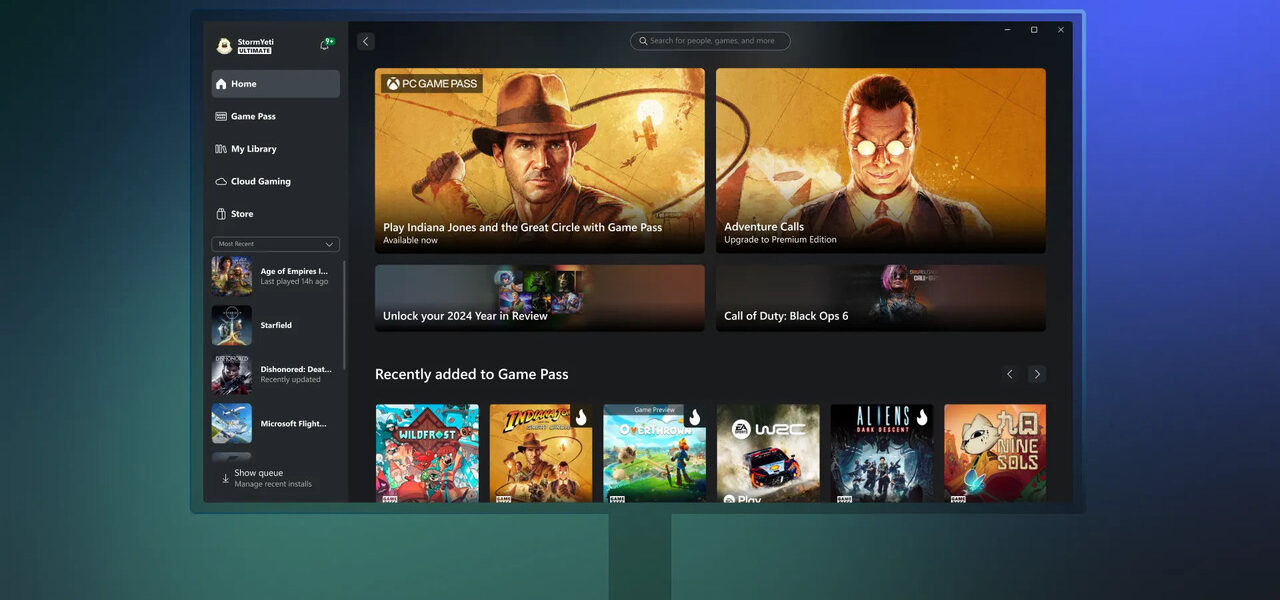Select Dishonored: Death in recent list
1280x600 pixels.
[275, 374]
